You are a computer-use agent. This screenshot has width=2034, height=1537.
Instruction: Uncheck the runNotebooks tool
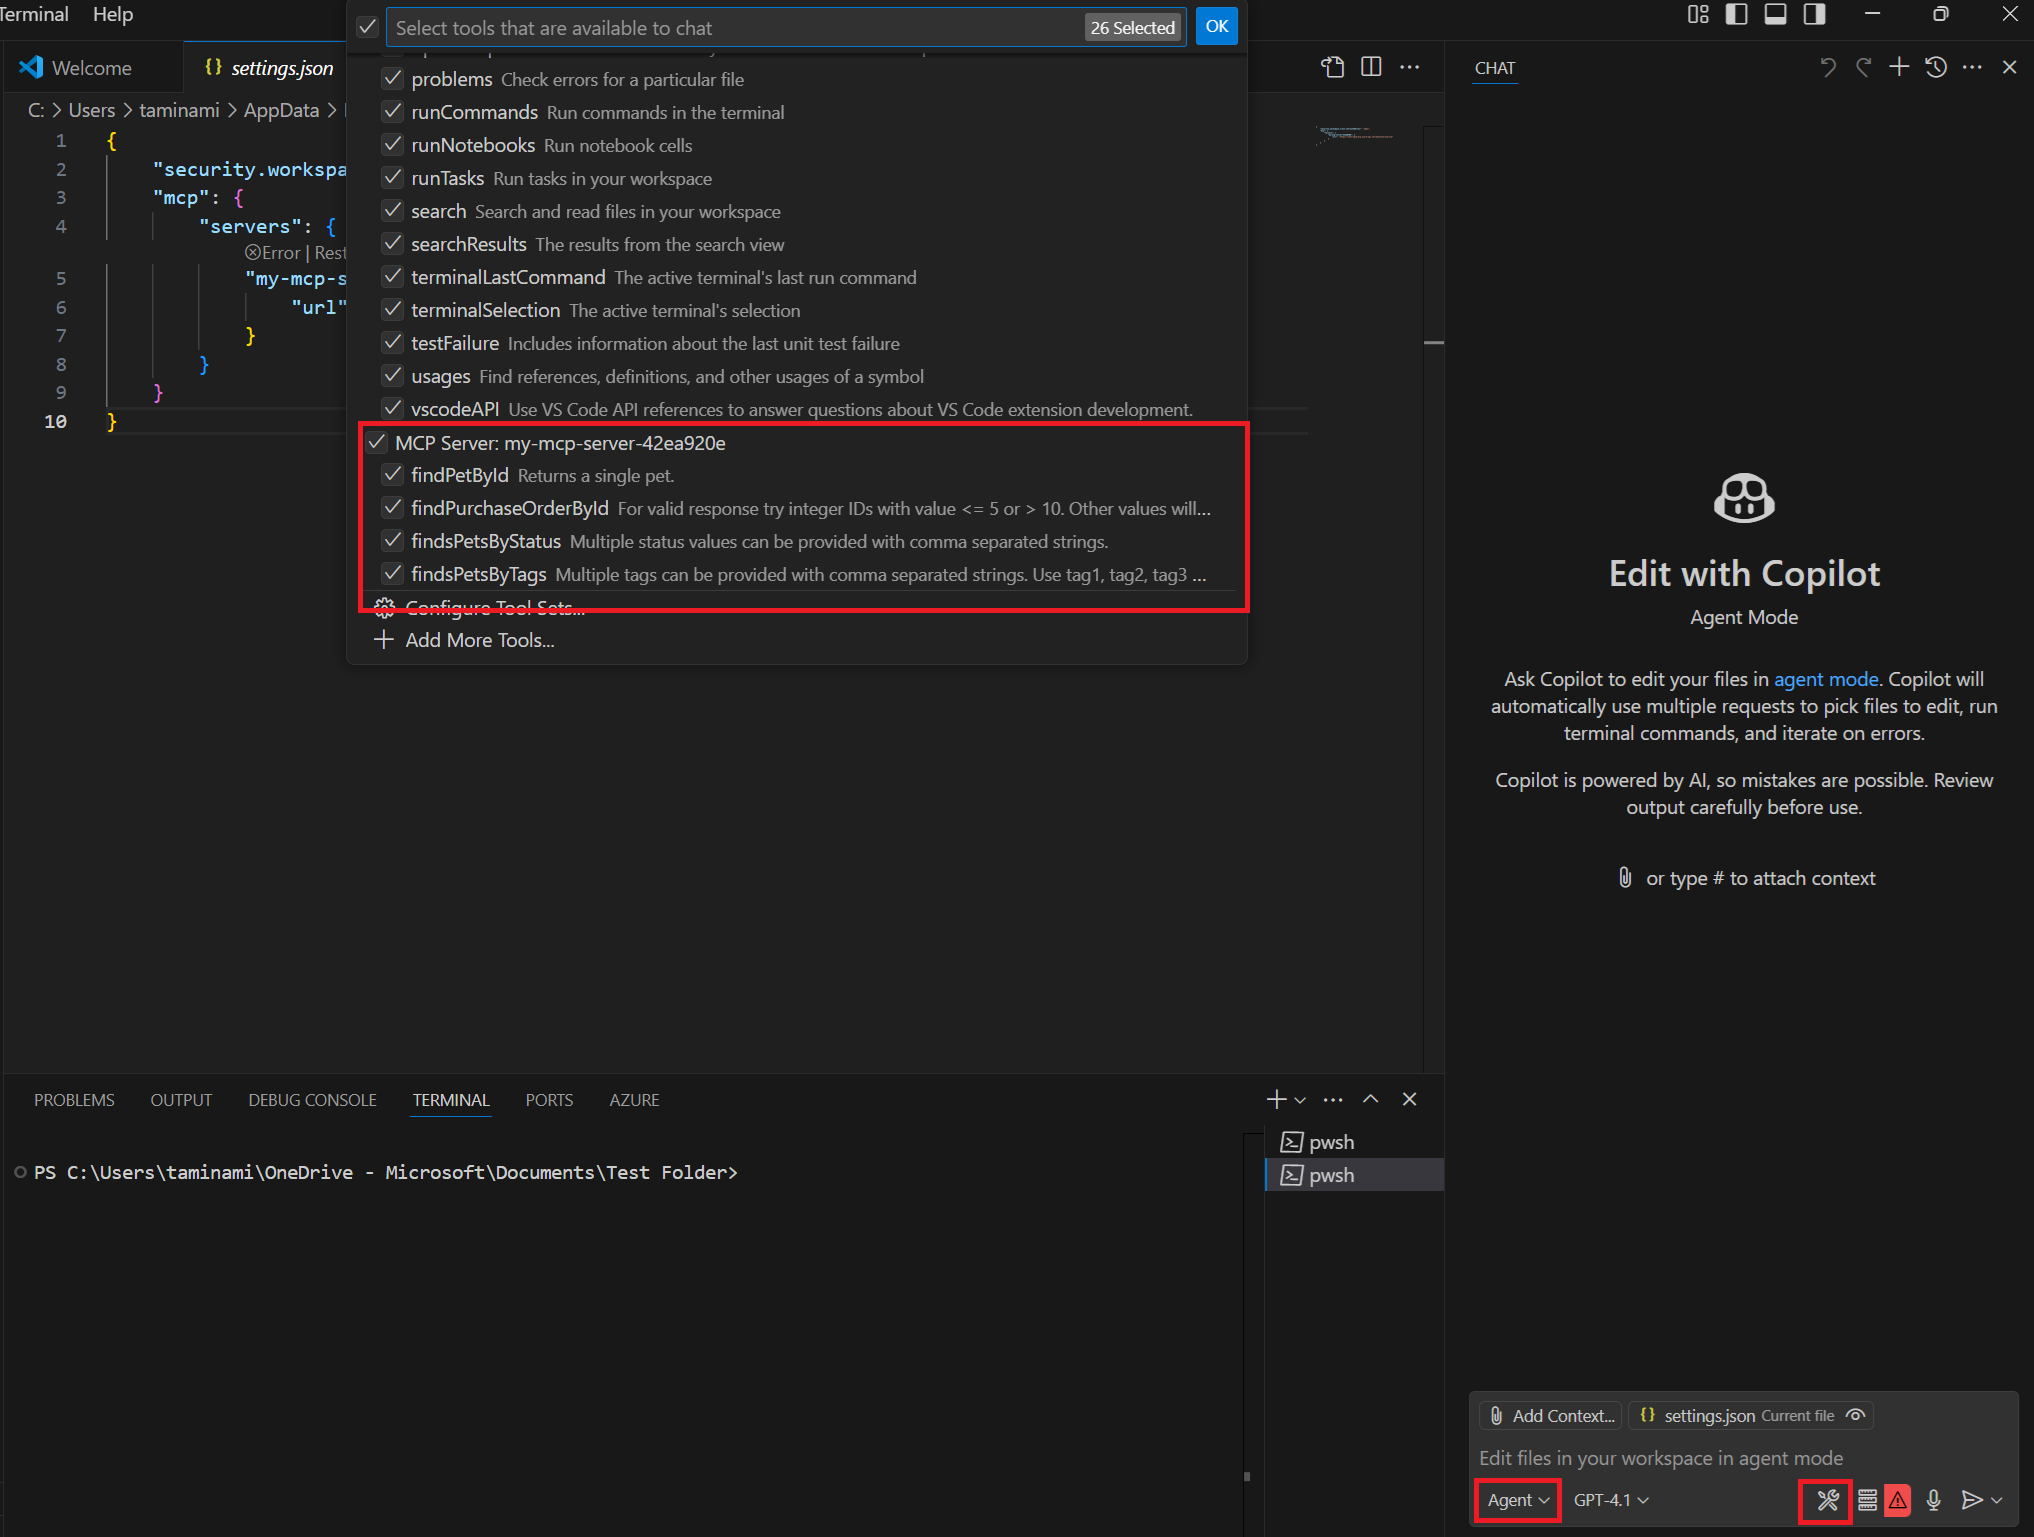coord(393,144)
